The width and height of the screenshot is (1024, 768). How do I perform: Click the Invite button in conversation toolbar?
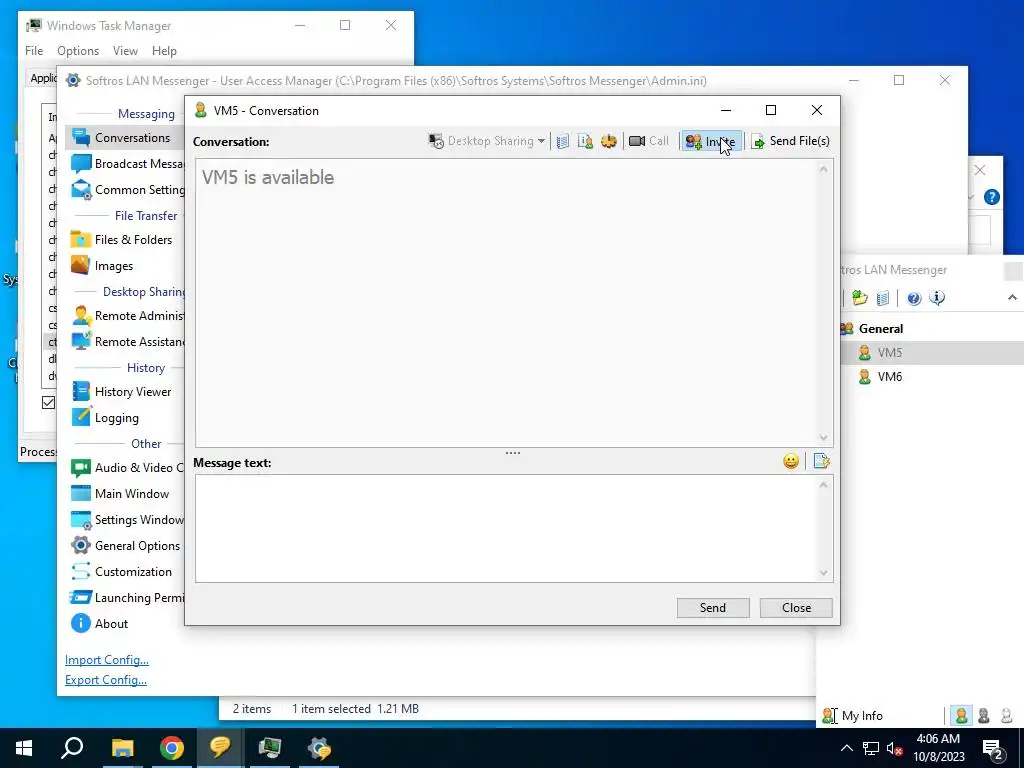tap(711, 141)
